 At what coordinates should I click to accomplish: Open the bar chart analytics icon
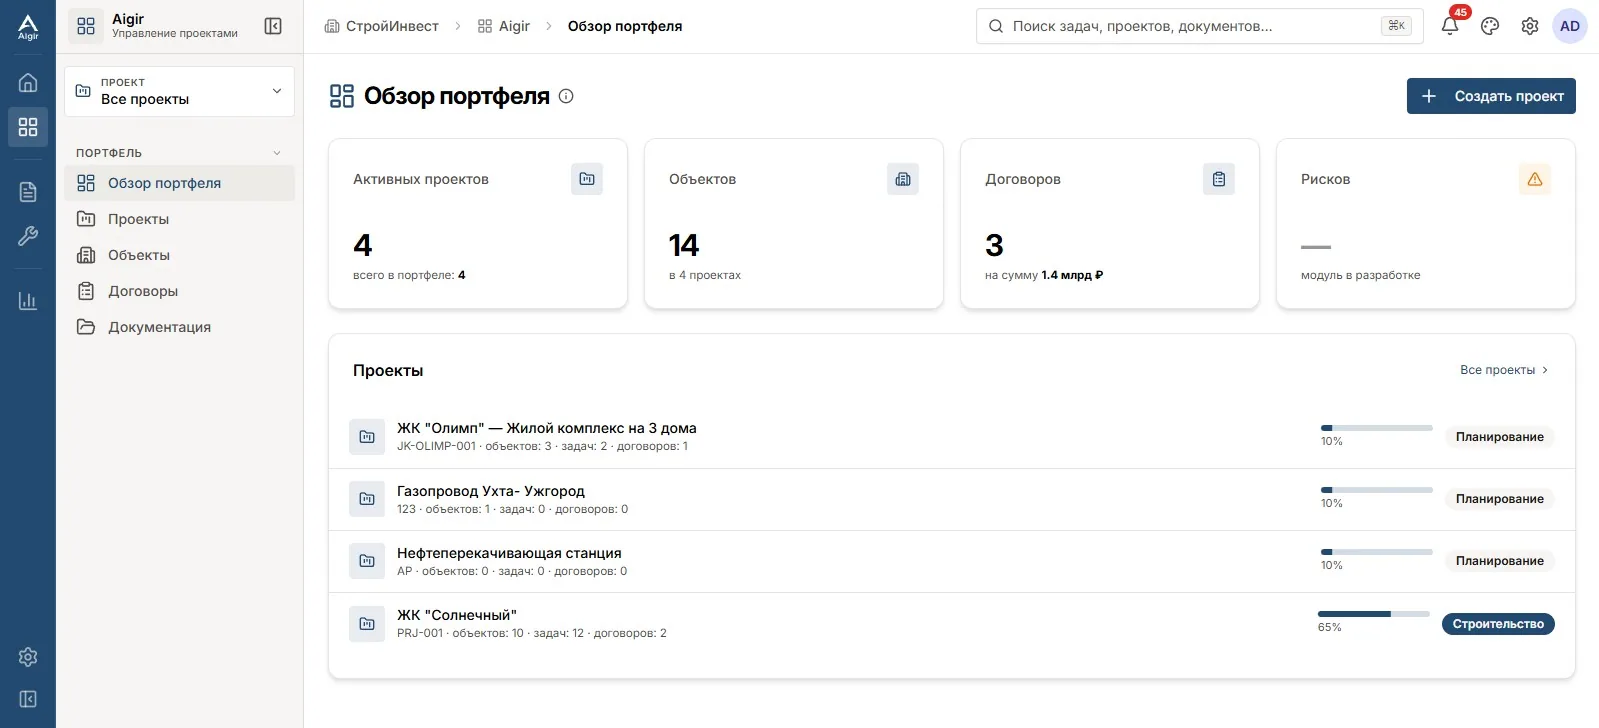28,301
